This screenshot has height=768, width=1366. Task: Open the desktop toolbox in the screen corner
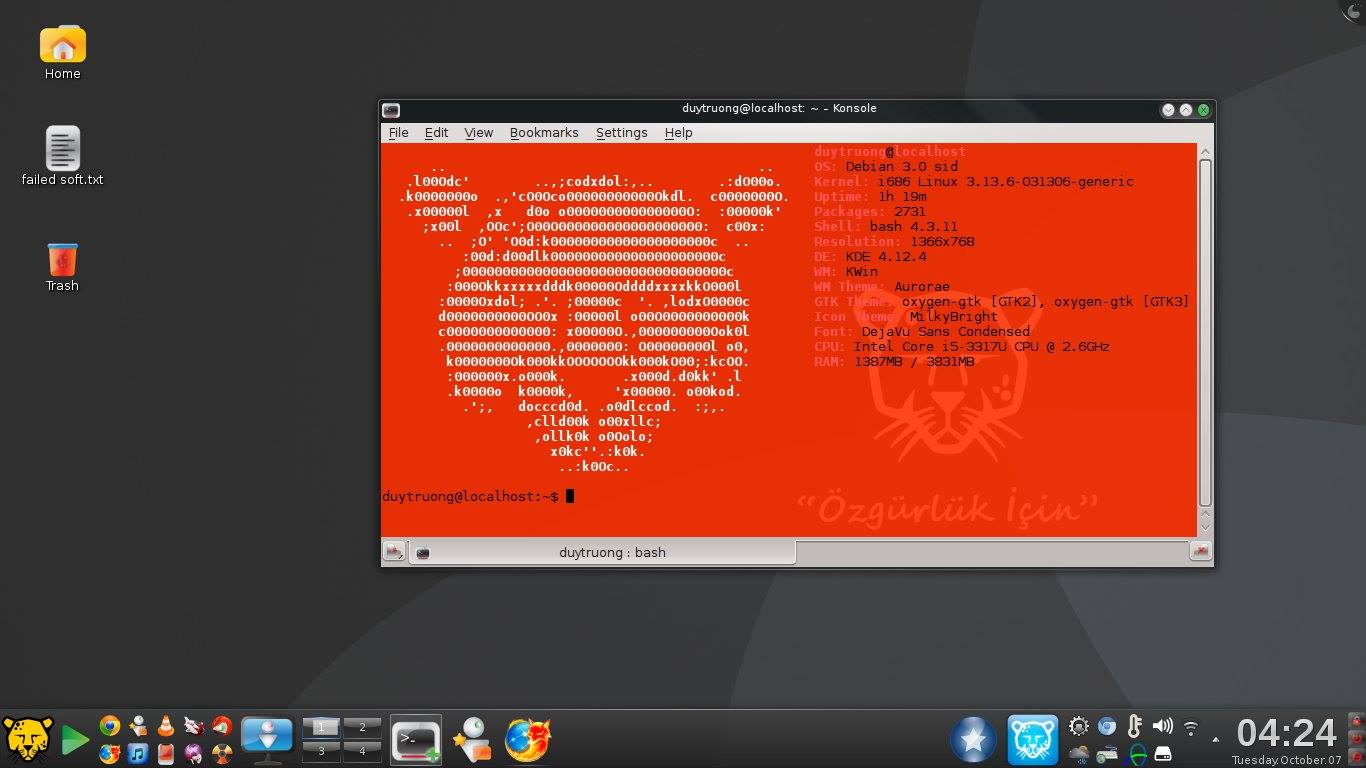pos(1353,10)
